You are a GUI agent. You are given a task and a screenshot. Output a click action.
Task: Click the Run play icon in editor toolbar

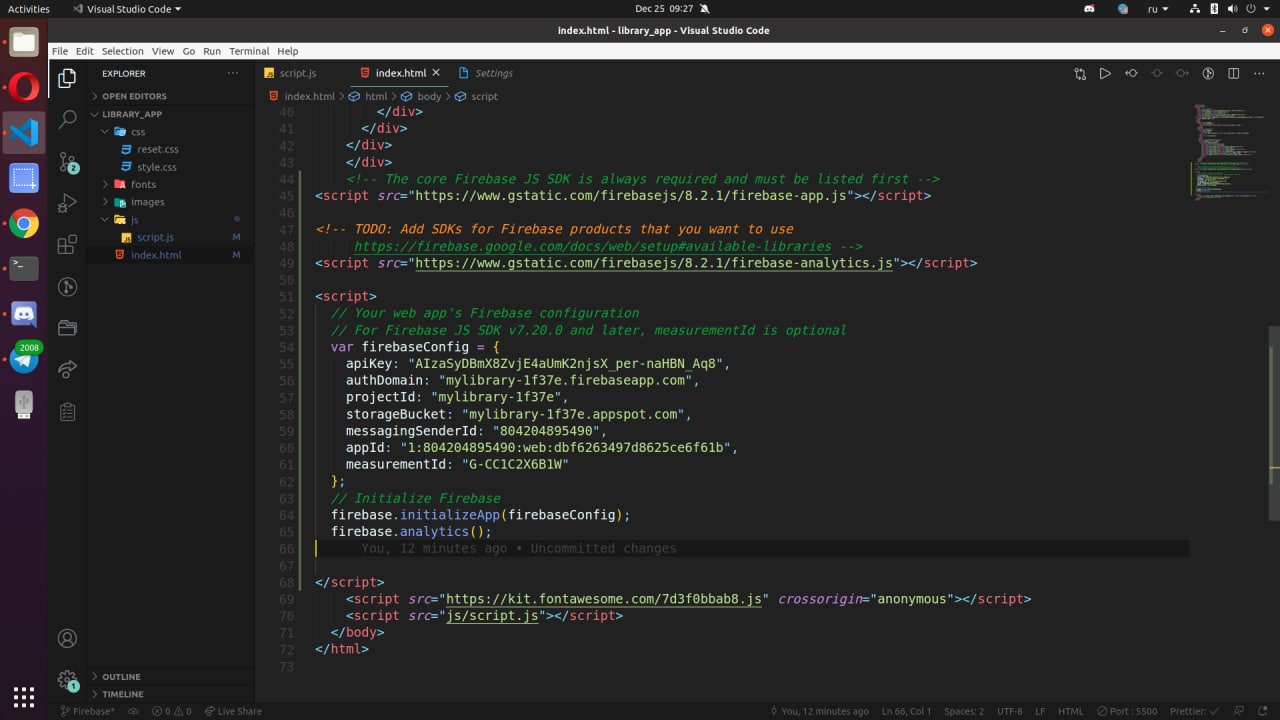click(x=1105, y=73)
